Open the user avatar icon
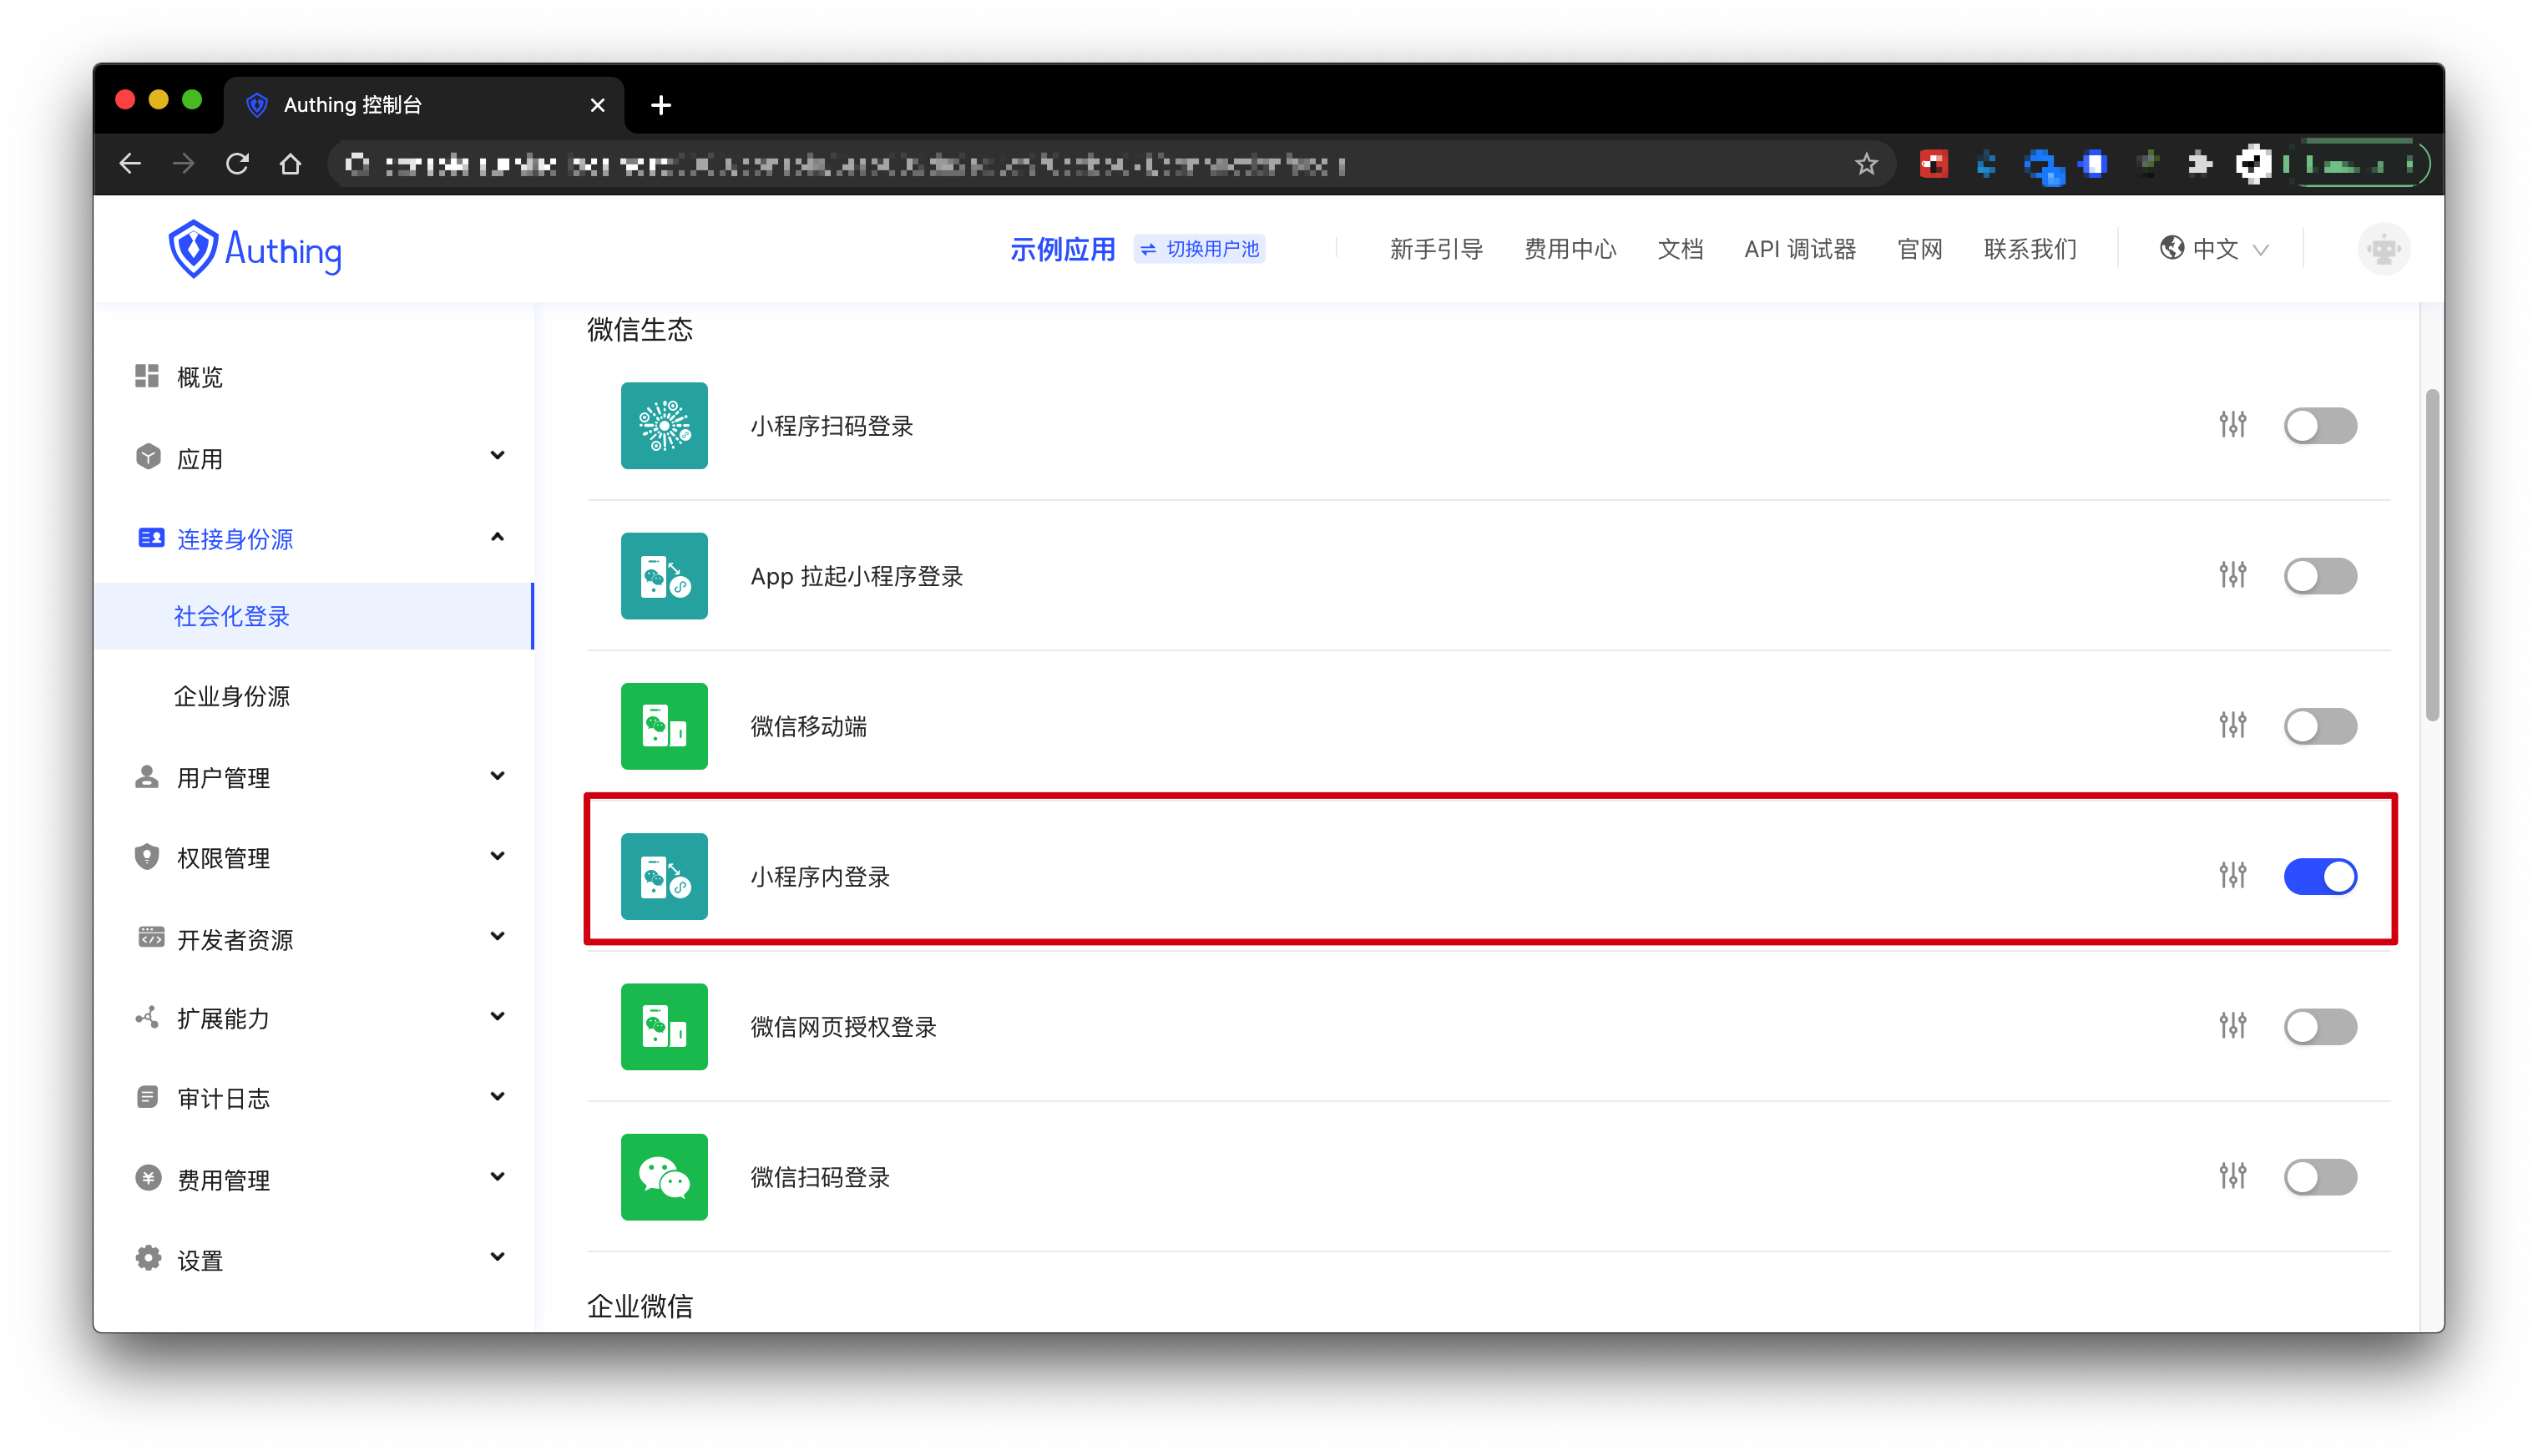This screenshot has width=2538, height=1456. [2383, 249]
